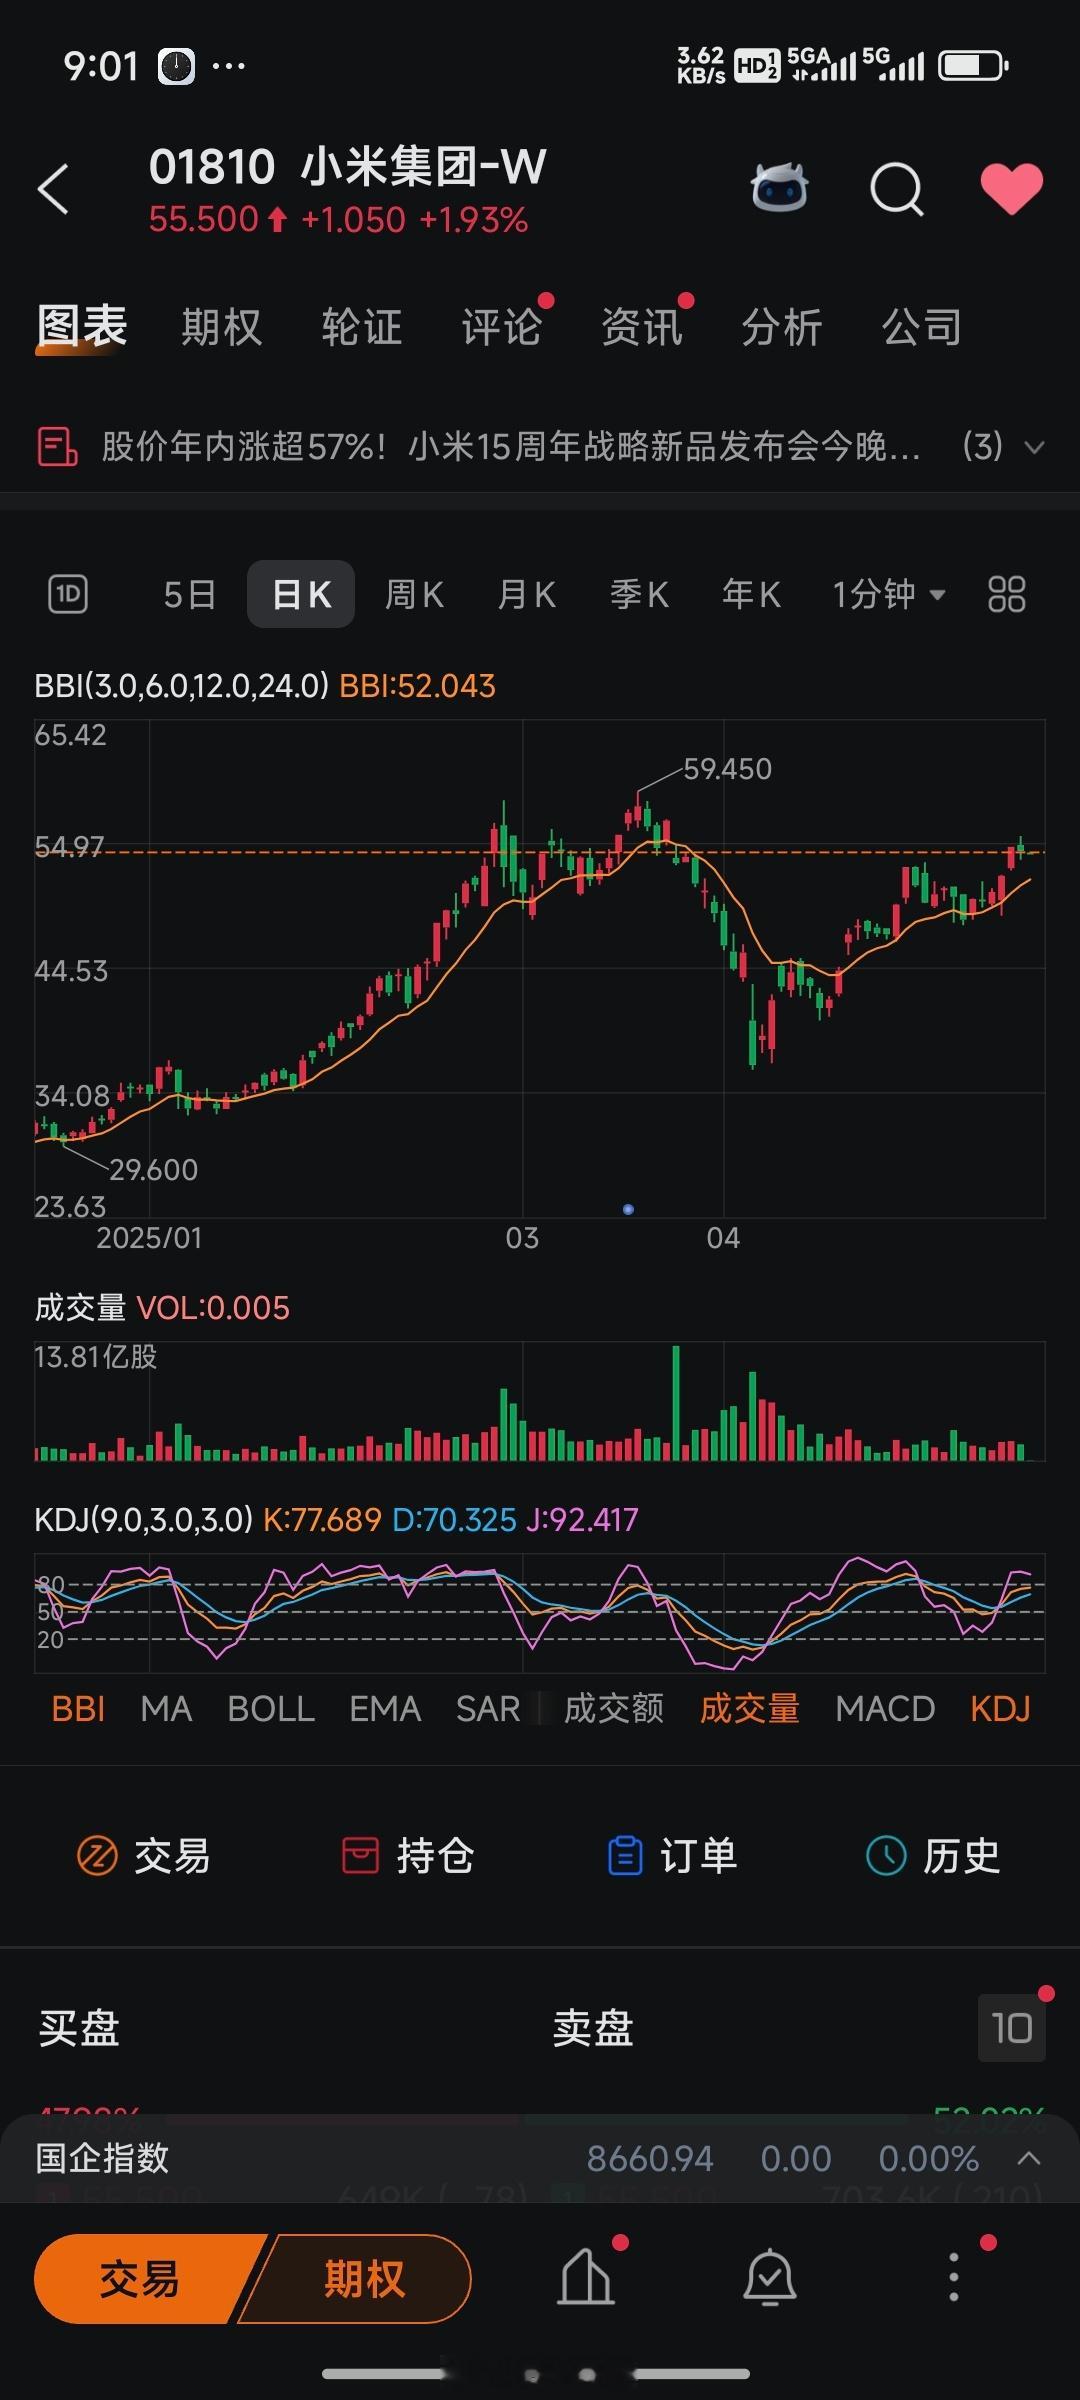Open the three-dot more menu
The height and width of the screenshot is (2400, 1080).
tap(953, 2278)
